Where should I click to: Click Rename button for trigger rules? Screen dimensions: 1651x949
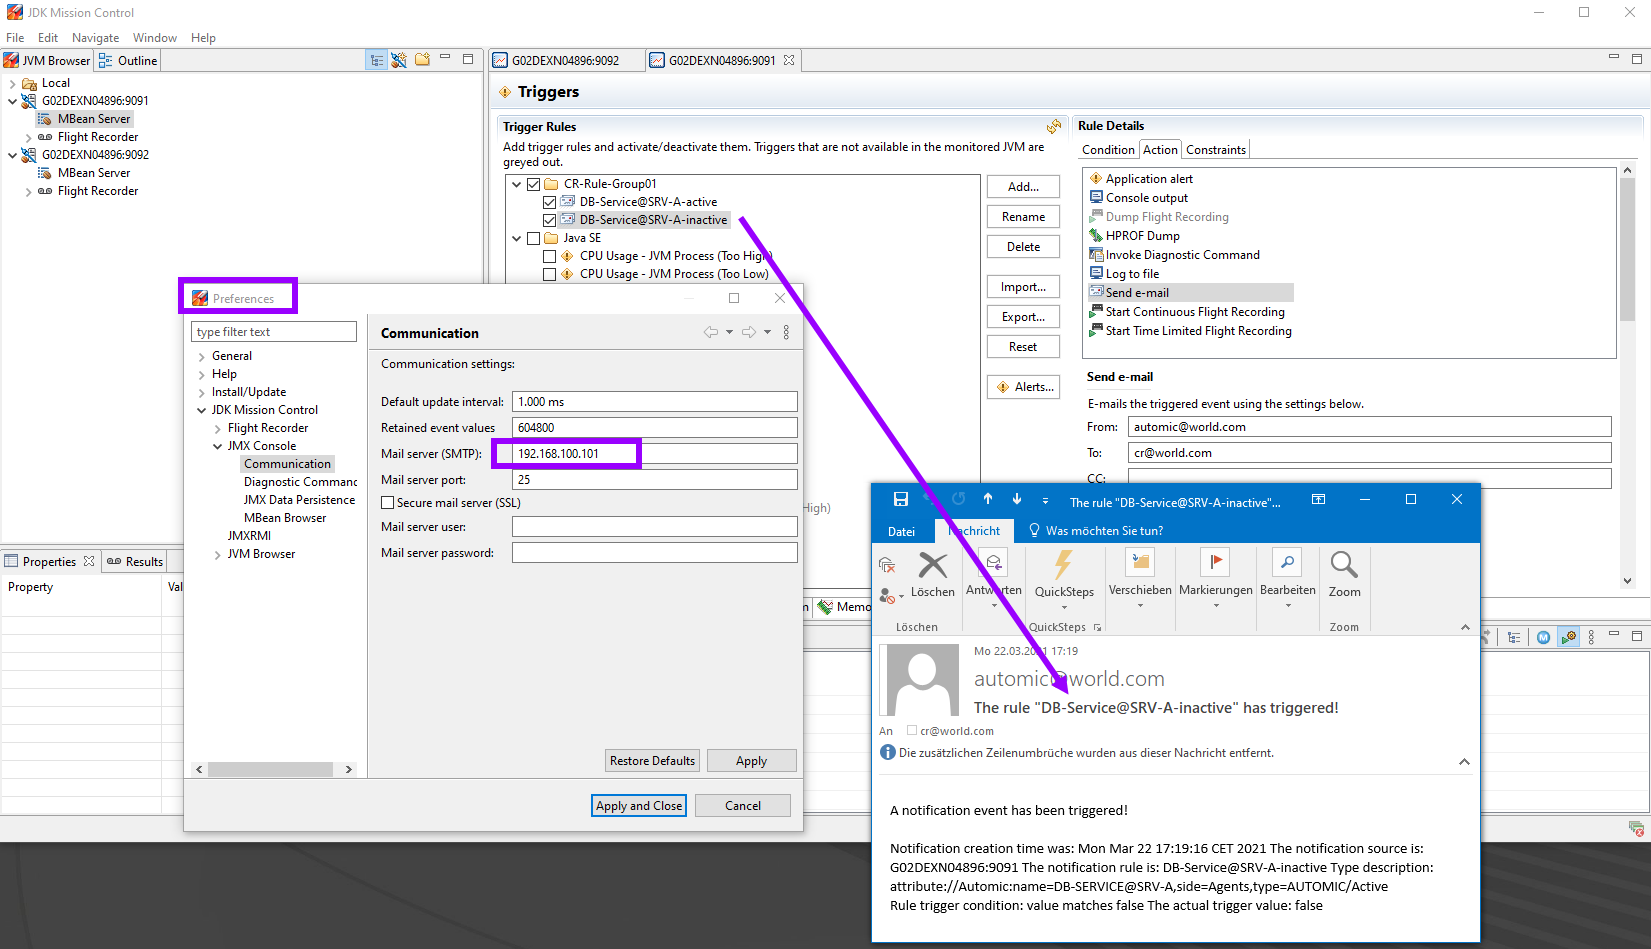[x=1023, y=217]
